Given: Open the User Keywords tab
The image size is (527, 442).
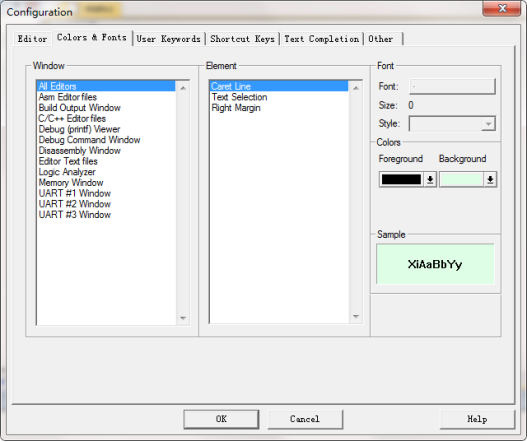Looking at the screenshot, I should coord(169,39).
